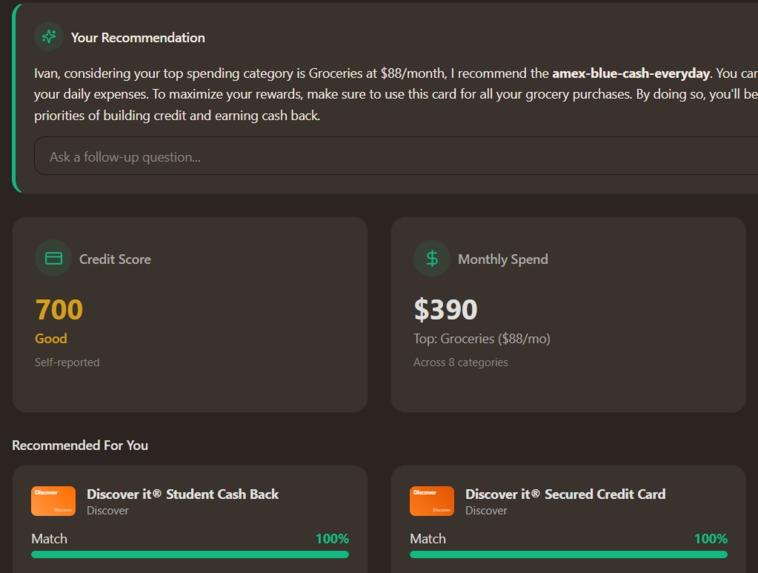The image size is (758, 573).
Task: Click the 'Good' credit rating label
Action: click(51, 338)
